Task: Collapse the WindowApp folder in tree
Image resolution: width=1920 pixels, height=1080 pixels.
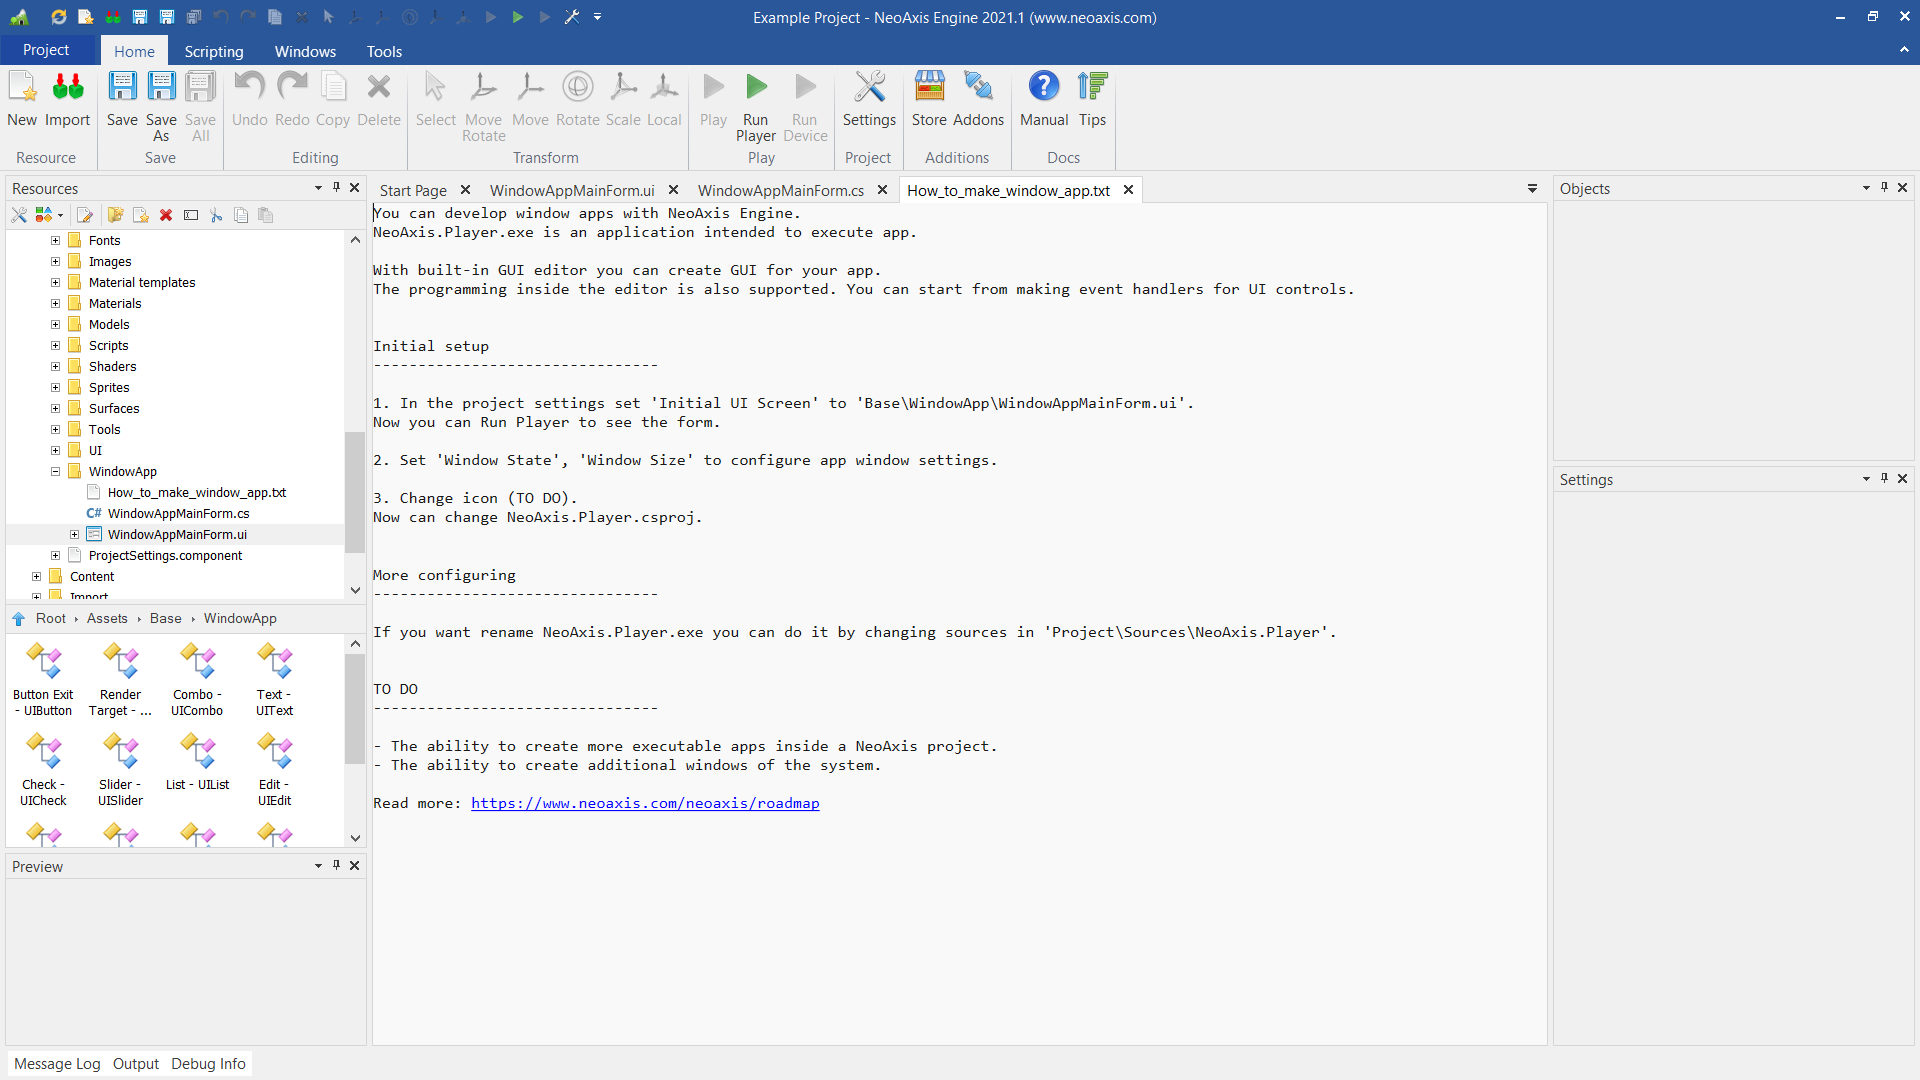Action: click(x=56, y=471)
